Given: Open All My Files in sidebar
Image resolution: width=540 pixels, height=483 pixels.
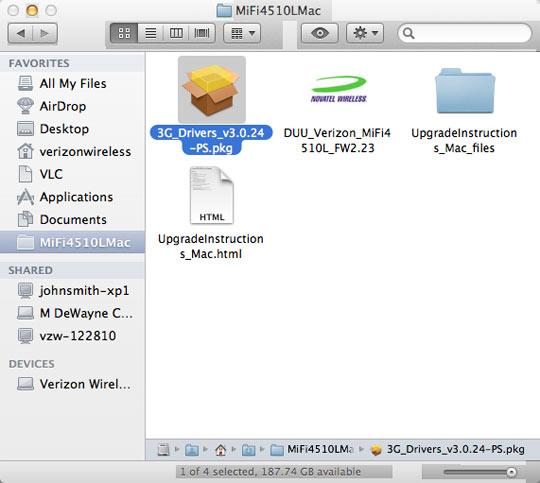Looking at the screenshot, I should [x=72, y=83].
